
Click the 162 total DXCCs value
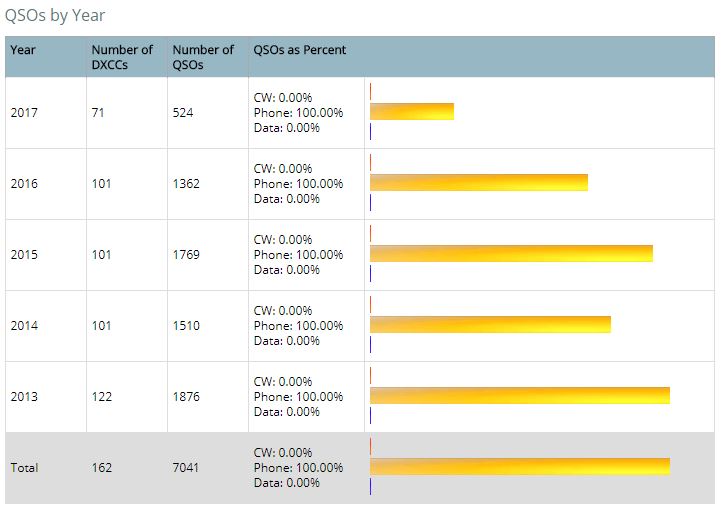[x=102, y=468]
